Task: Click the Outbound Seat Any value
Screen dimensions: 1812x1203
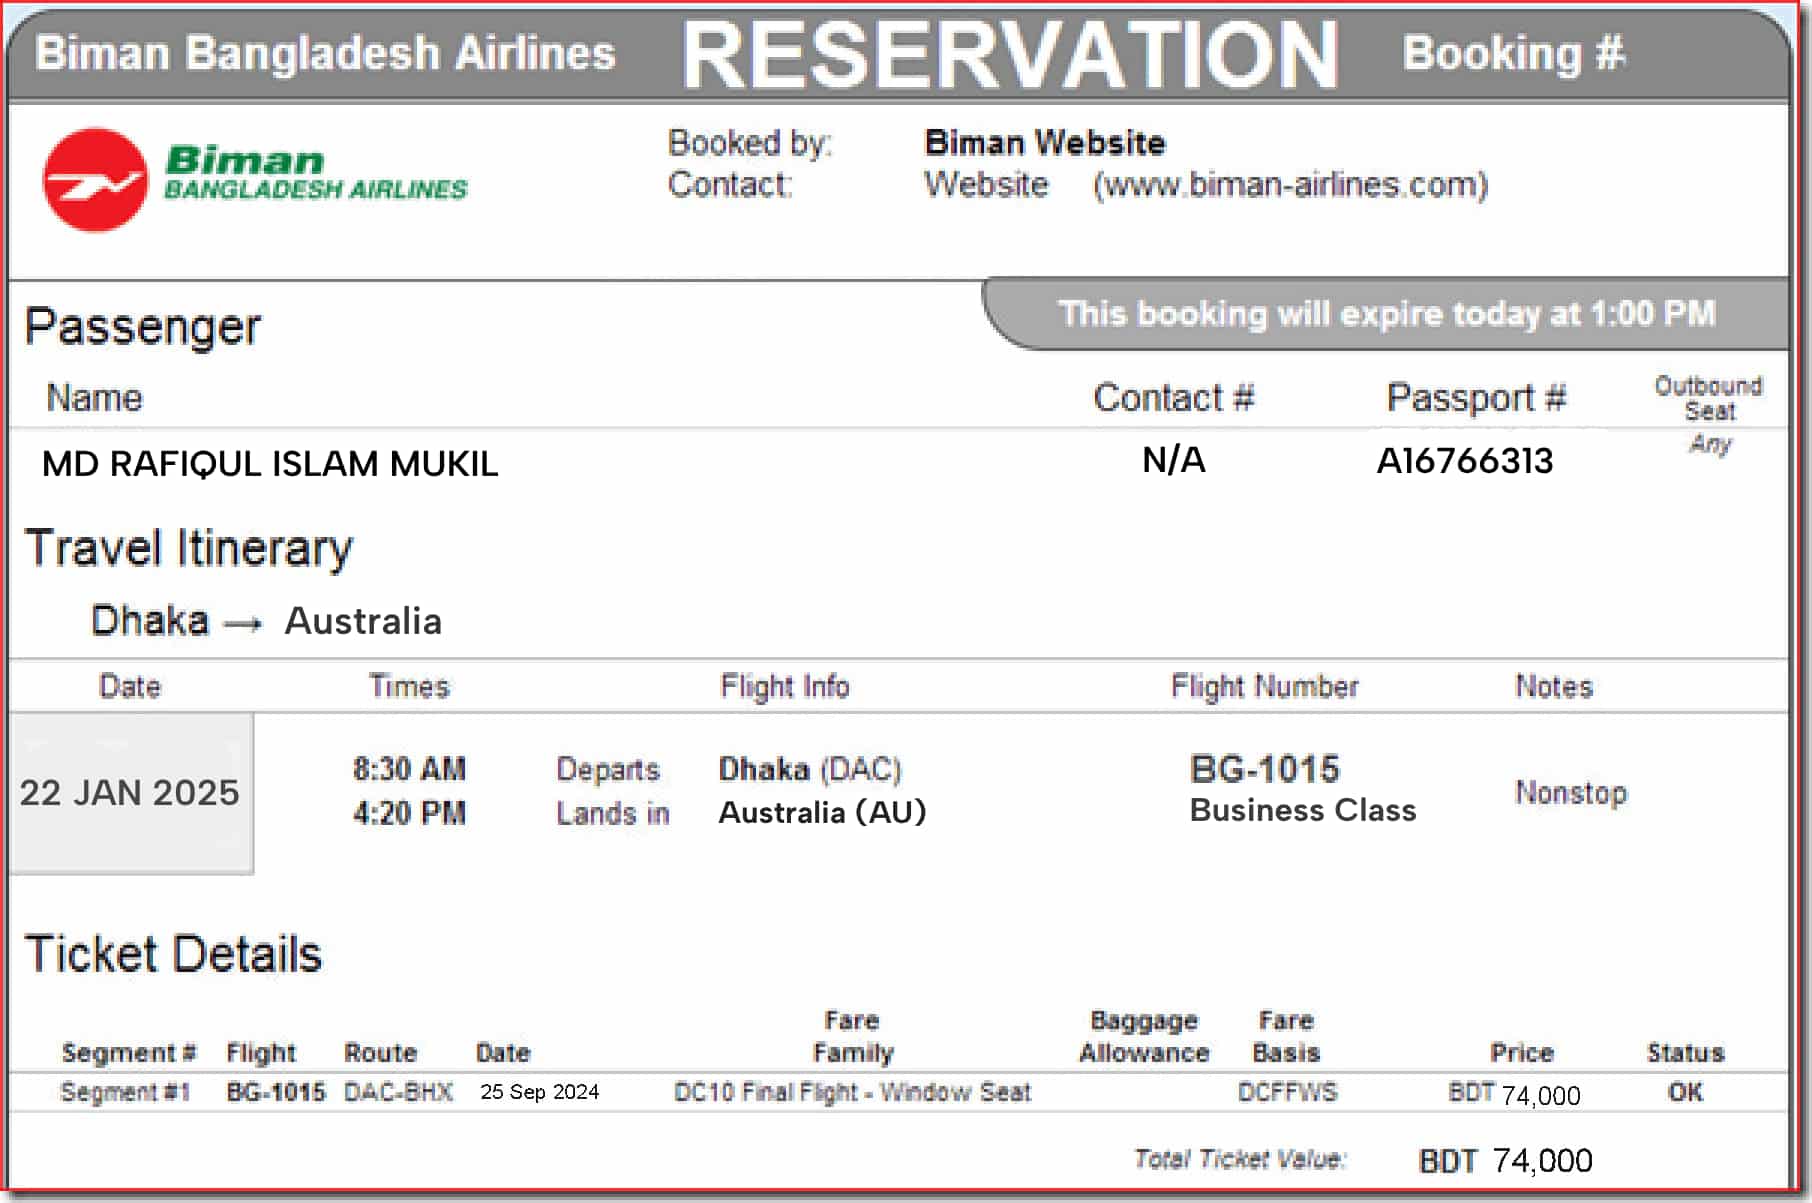Action: pos(1710,444)
